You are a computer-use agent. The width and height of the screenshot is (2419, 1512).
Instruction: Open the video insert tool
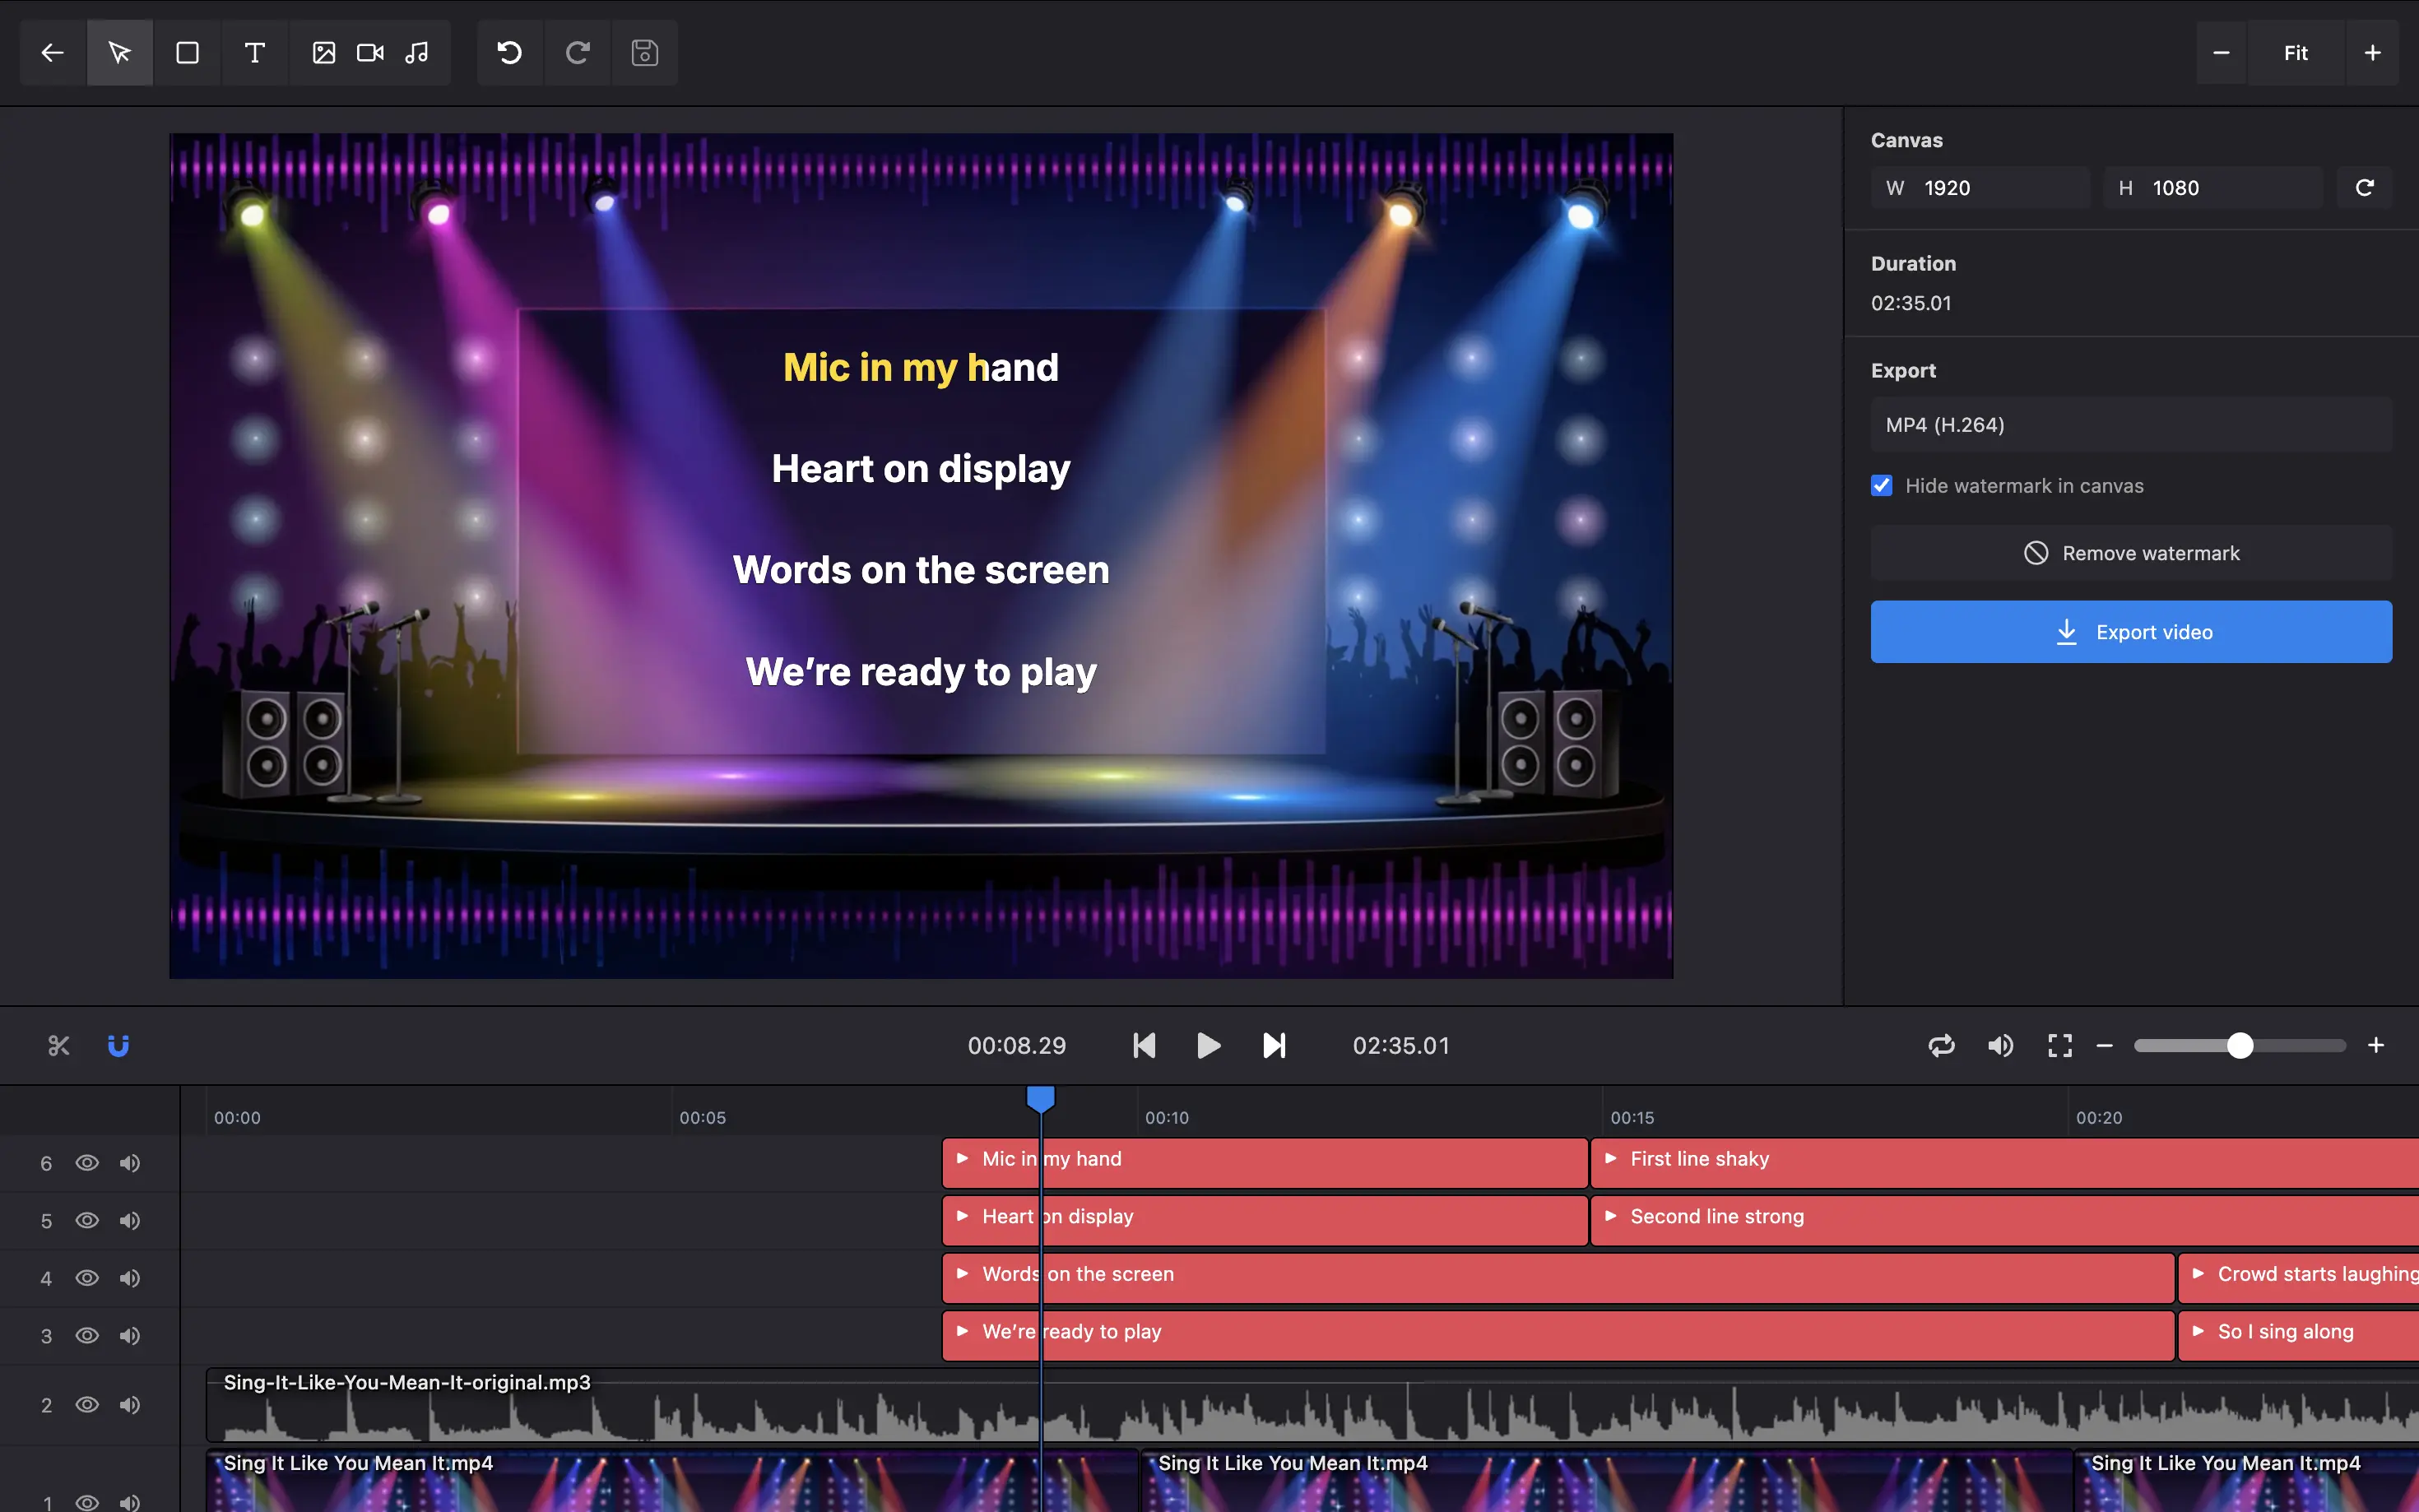coord(369,52)
